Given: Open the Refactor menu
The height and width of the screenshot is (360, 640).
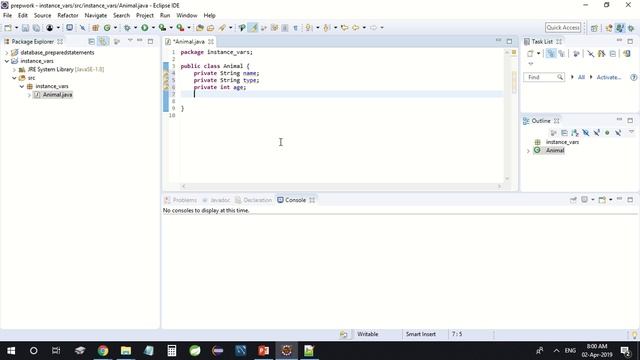Looking at the screenshot, I should pyautogui.click(x=68, y=16).
